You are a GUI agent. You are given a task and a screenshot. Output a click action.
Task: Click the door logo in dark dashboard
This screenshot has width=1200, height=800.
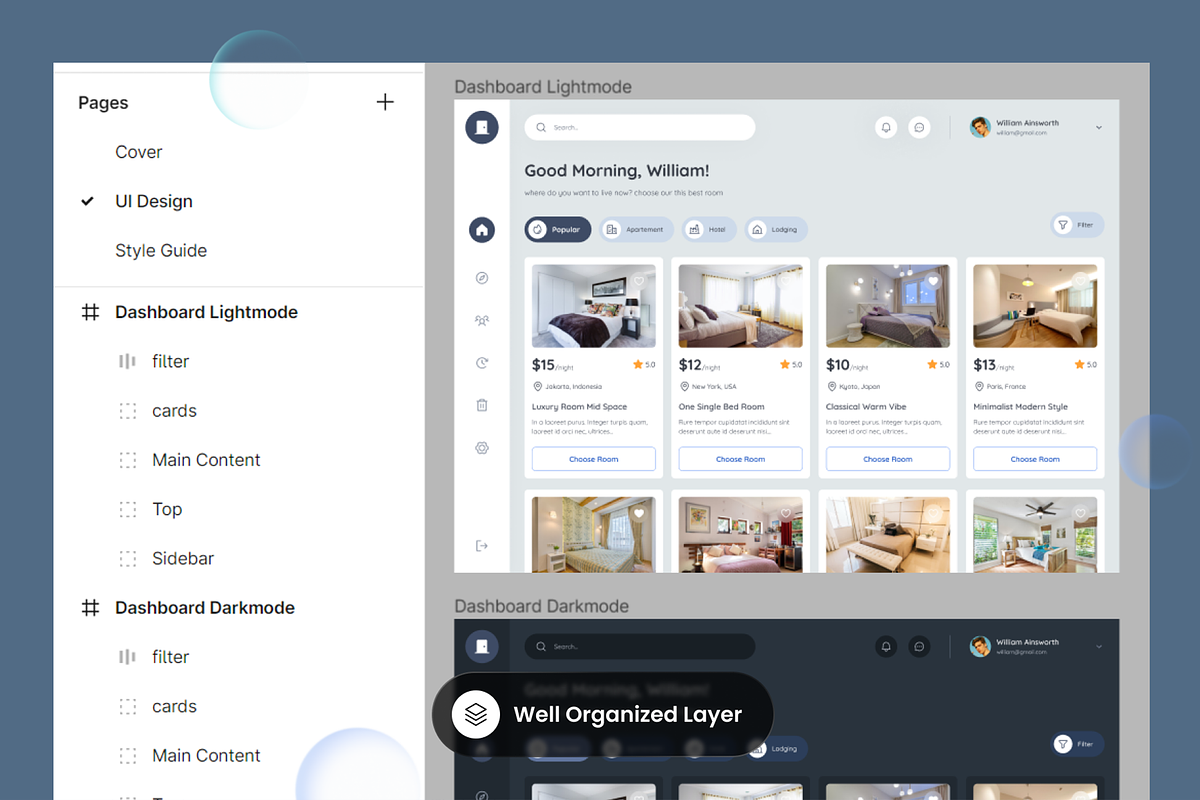(x=482, y=646)
